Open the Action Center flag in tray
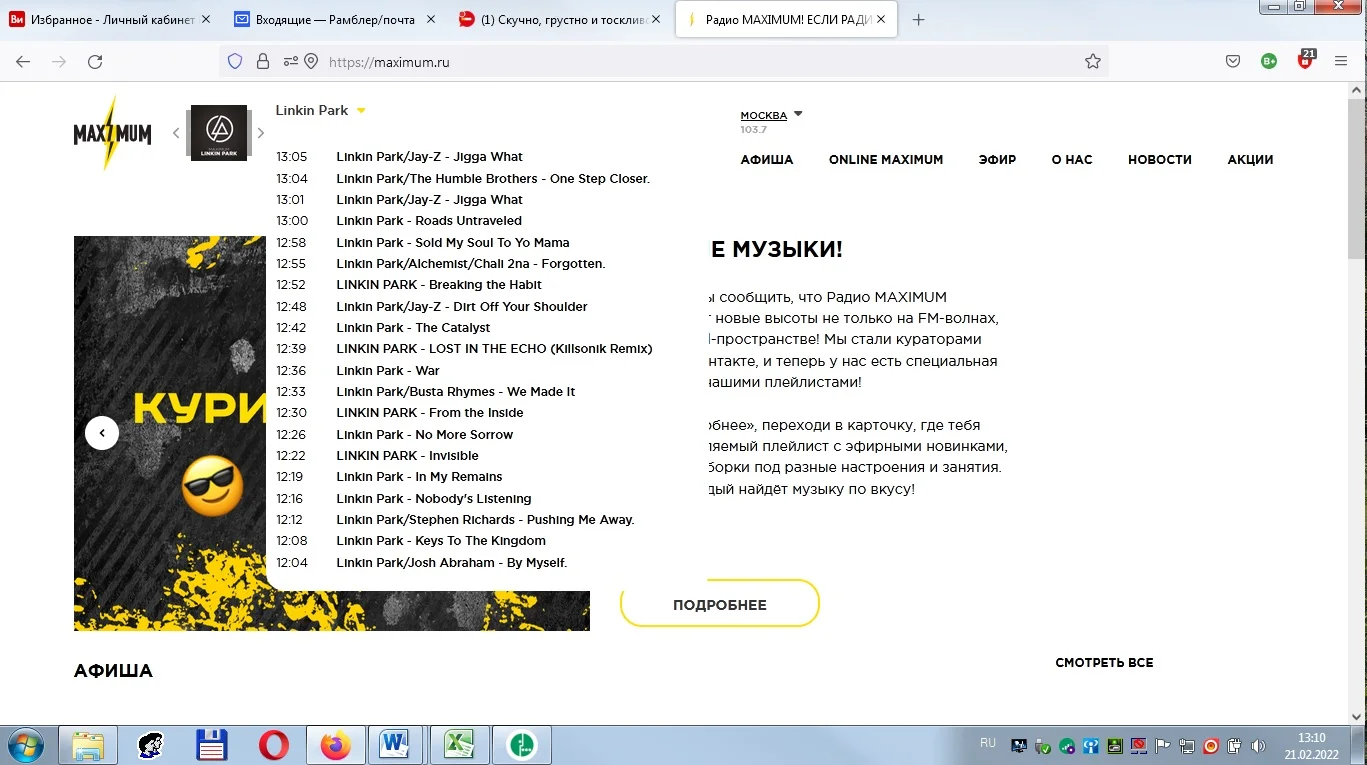 pyautogui.click(x=1162, y=746)
